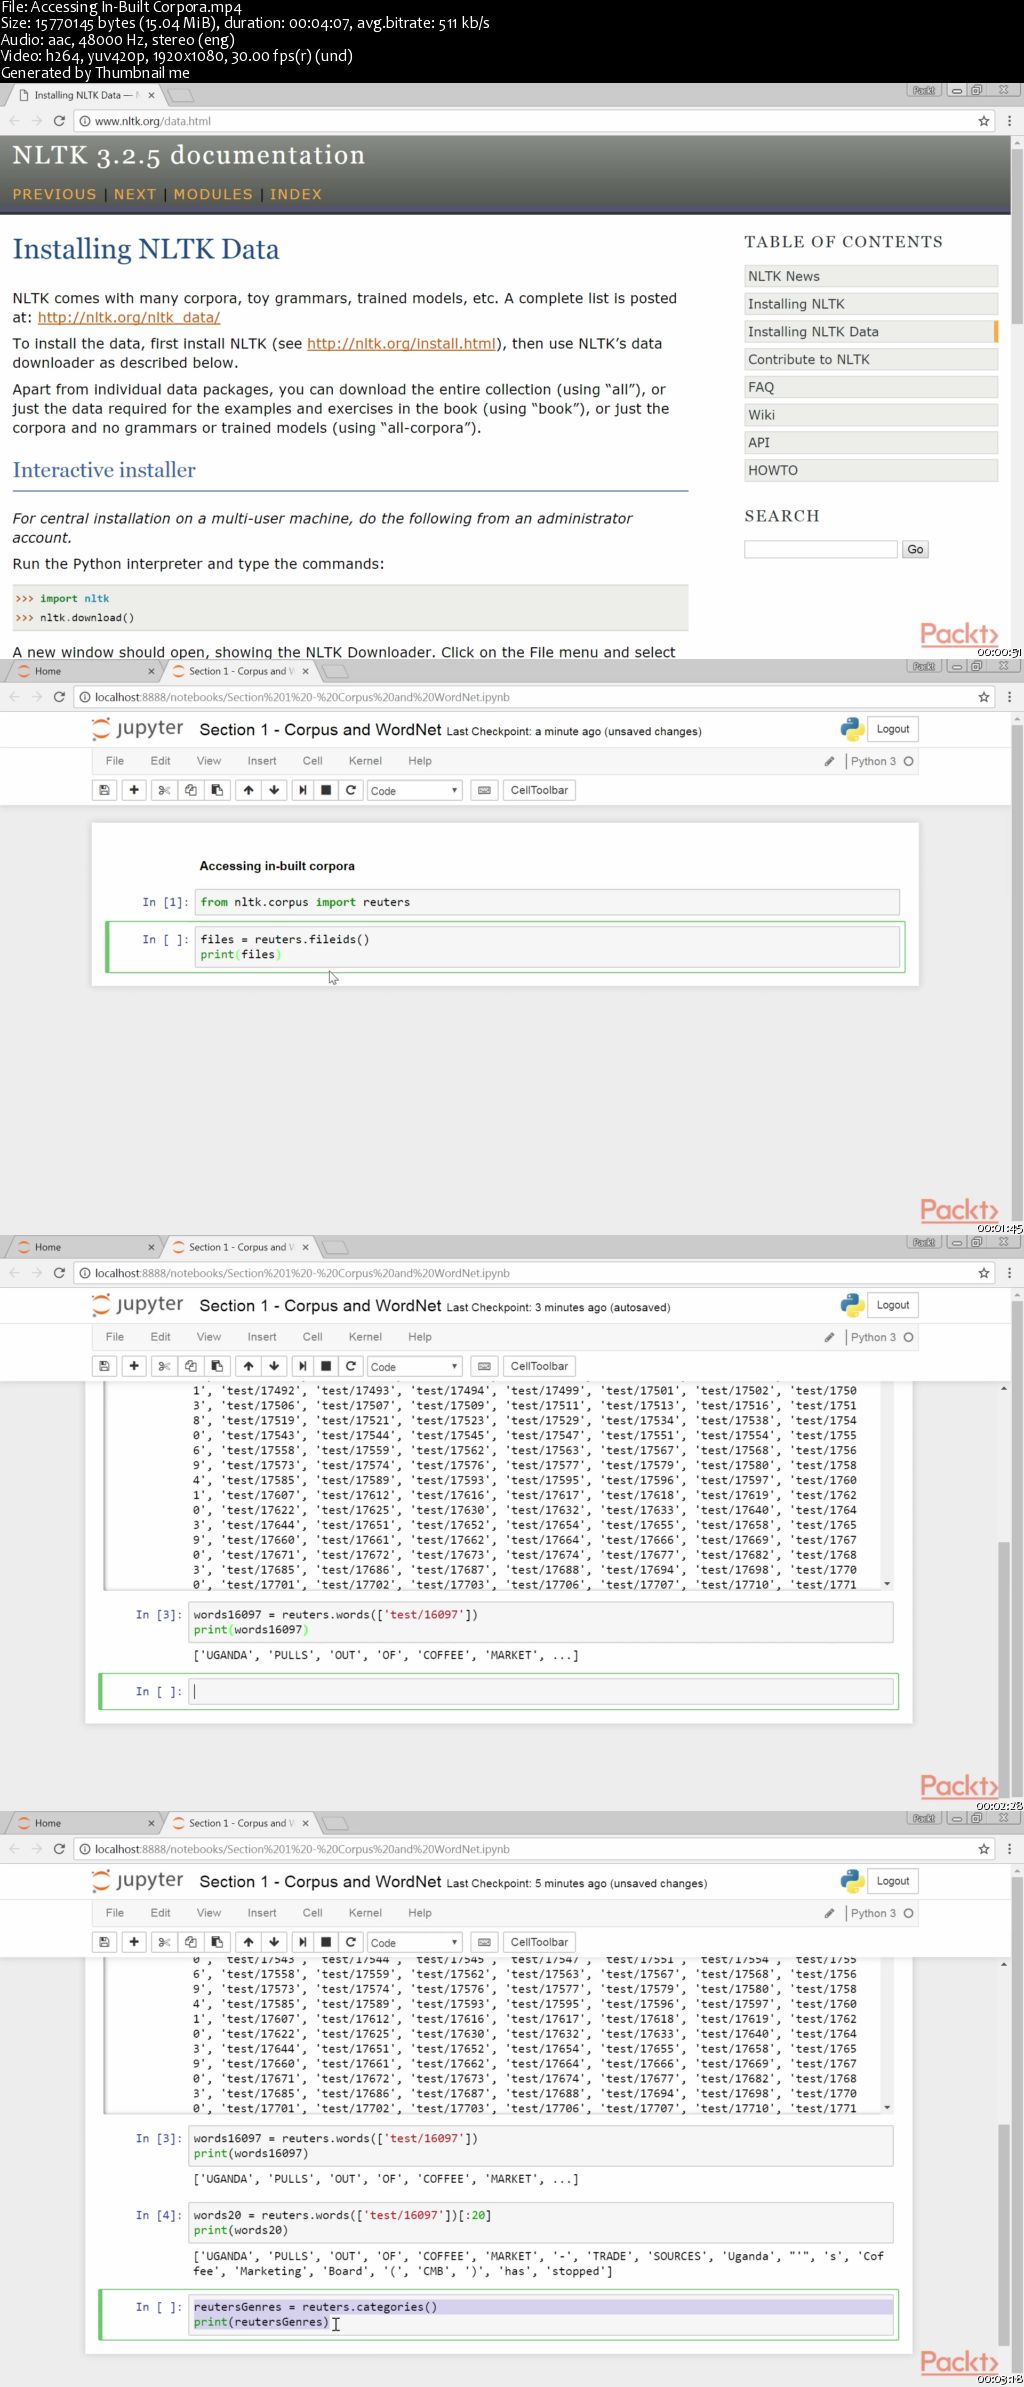Click restart kernel icon in '3 minutes ago' notebook

351,1366
